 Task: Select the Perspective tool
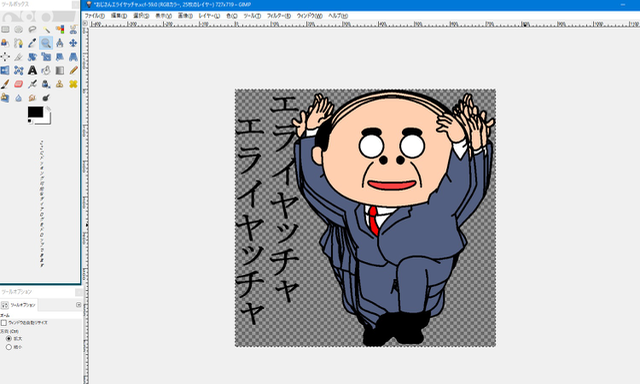click(x=73, y=57)
